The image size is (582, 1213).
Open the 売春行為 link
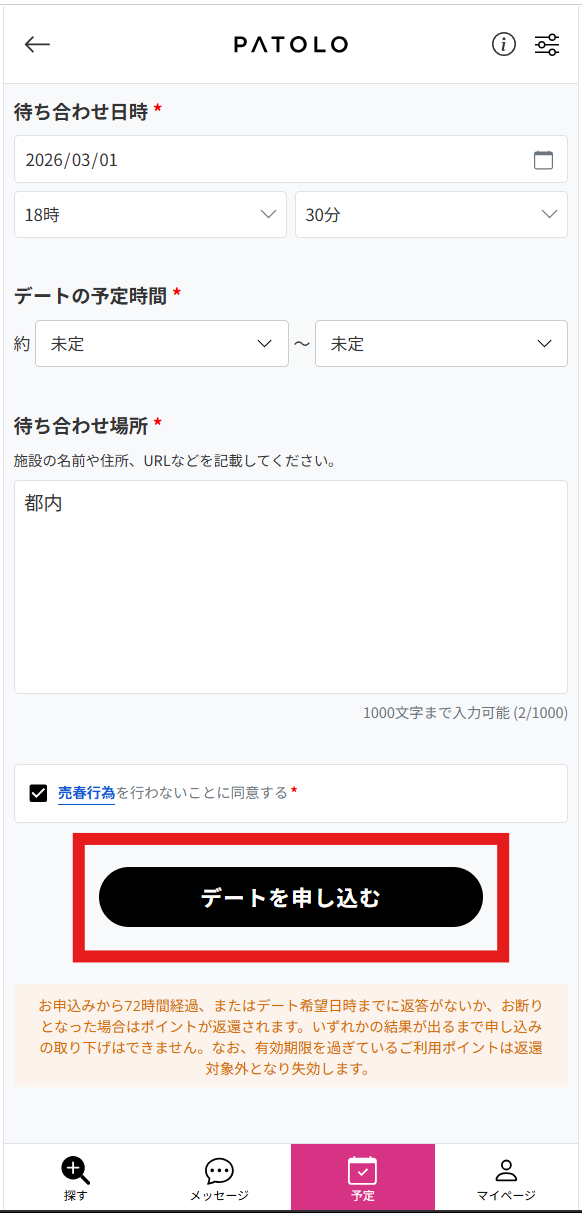[x=86, y=793]
